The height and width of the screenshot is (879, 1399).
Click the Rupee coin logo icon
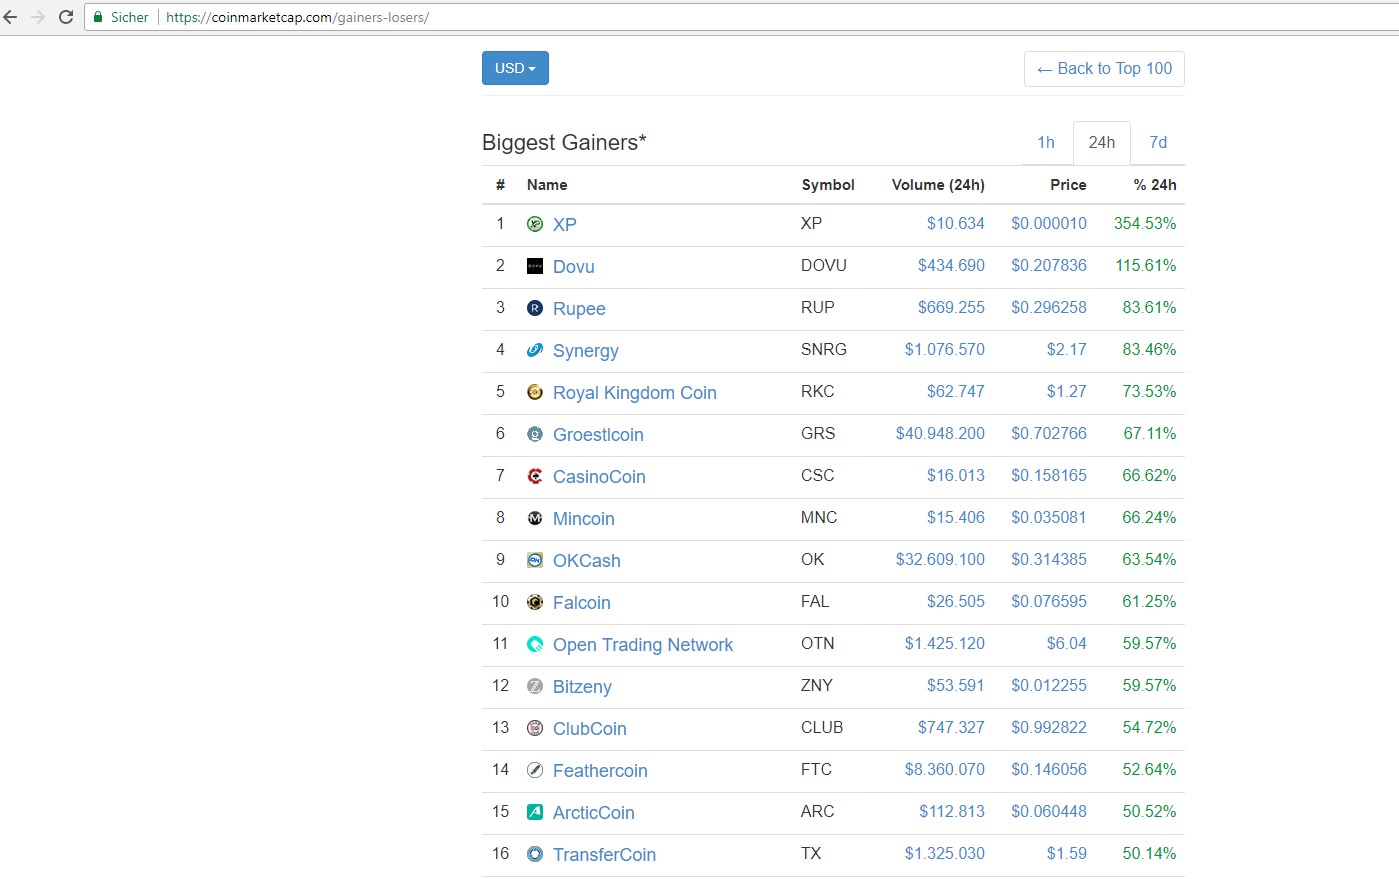(535, 308)
